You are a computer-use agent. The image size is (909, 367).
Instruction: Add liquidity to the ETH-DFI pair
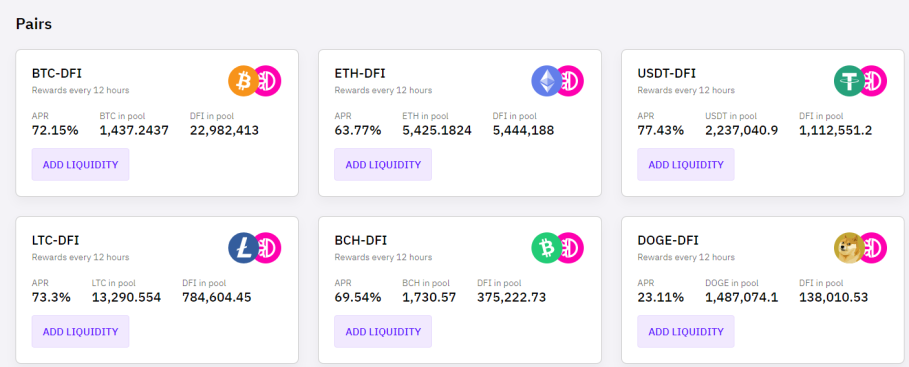tap(383, 165)
